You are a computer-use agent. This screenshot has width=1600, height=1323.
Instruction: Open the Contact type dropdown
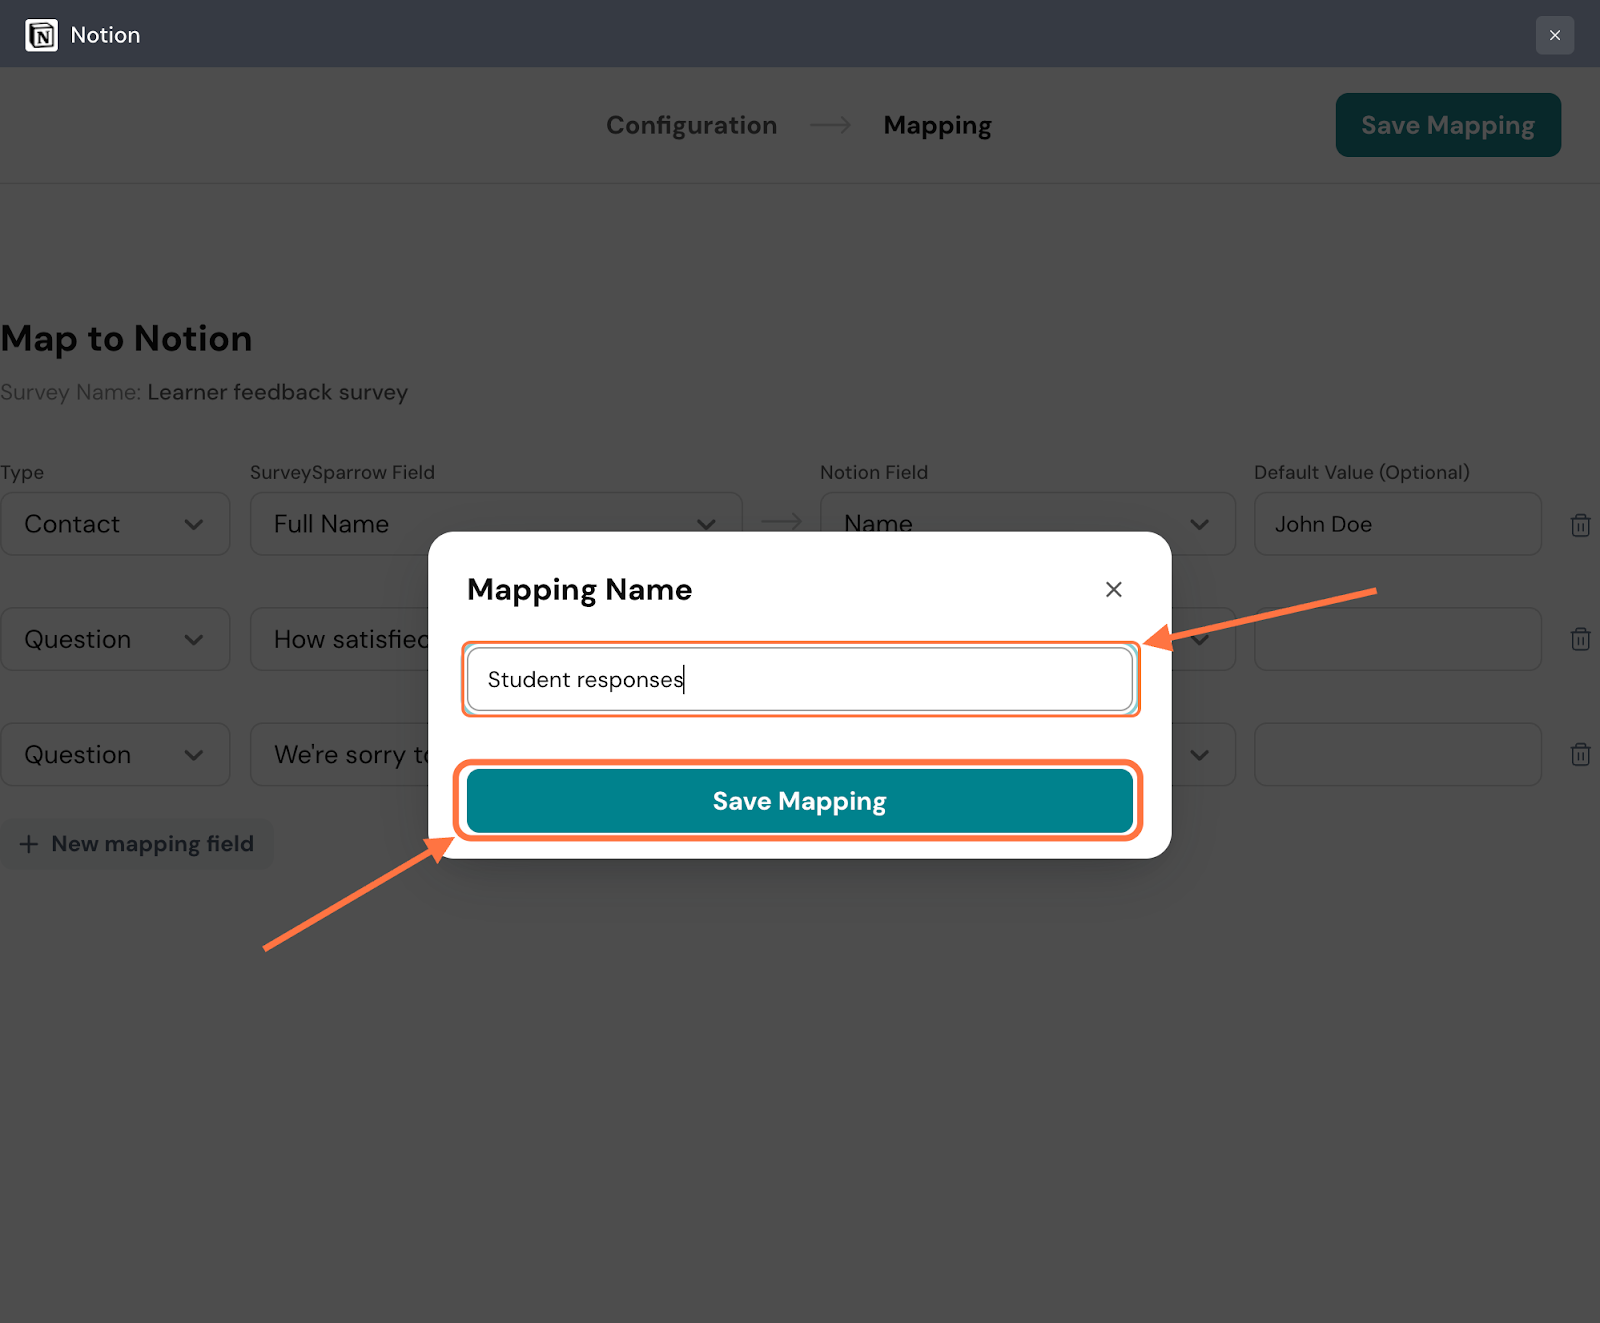(115, 524)
